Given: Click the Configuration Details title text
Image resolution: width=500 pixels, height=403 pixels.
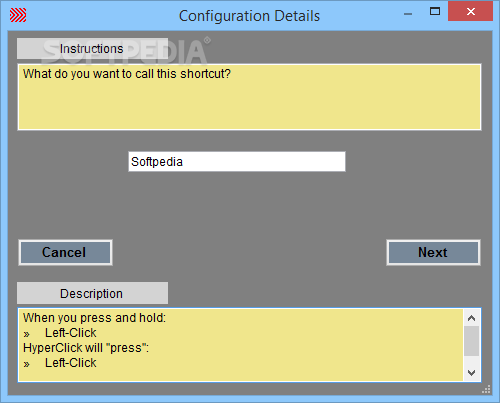Looking at the screenshot, I should point(249,16).
